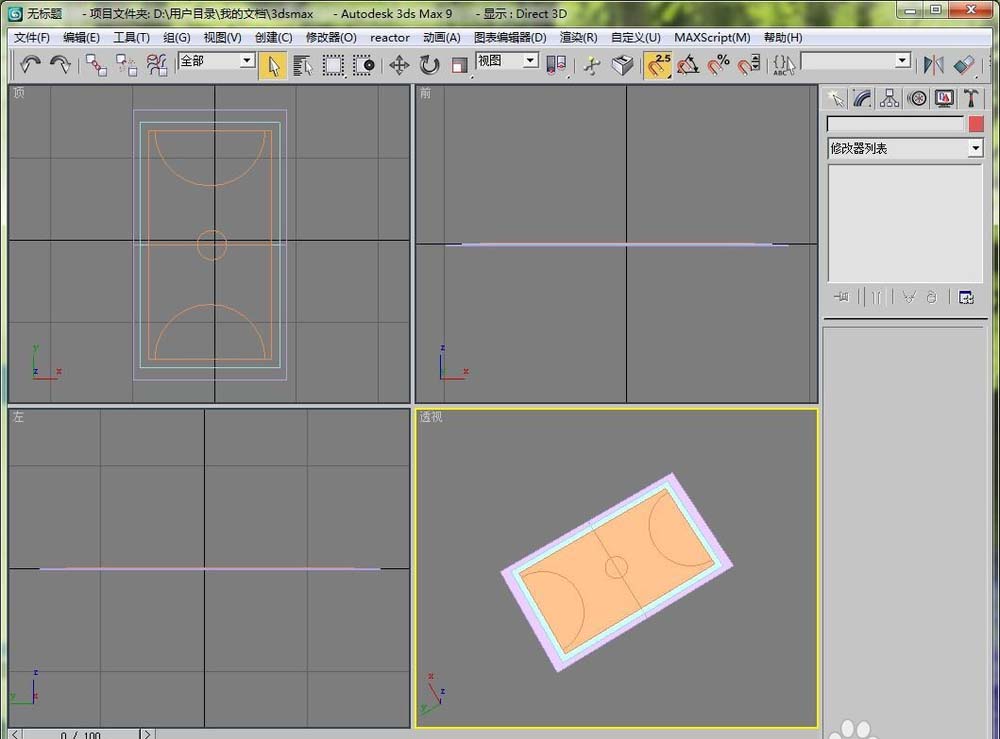Image resolution: width=1000 pixels, height=739 pixels.
Task: Switch to the Hierarchy command panel tab
Action: coord(889,98)
